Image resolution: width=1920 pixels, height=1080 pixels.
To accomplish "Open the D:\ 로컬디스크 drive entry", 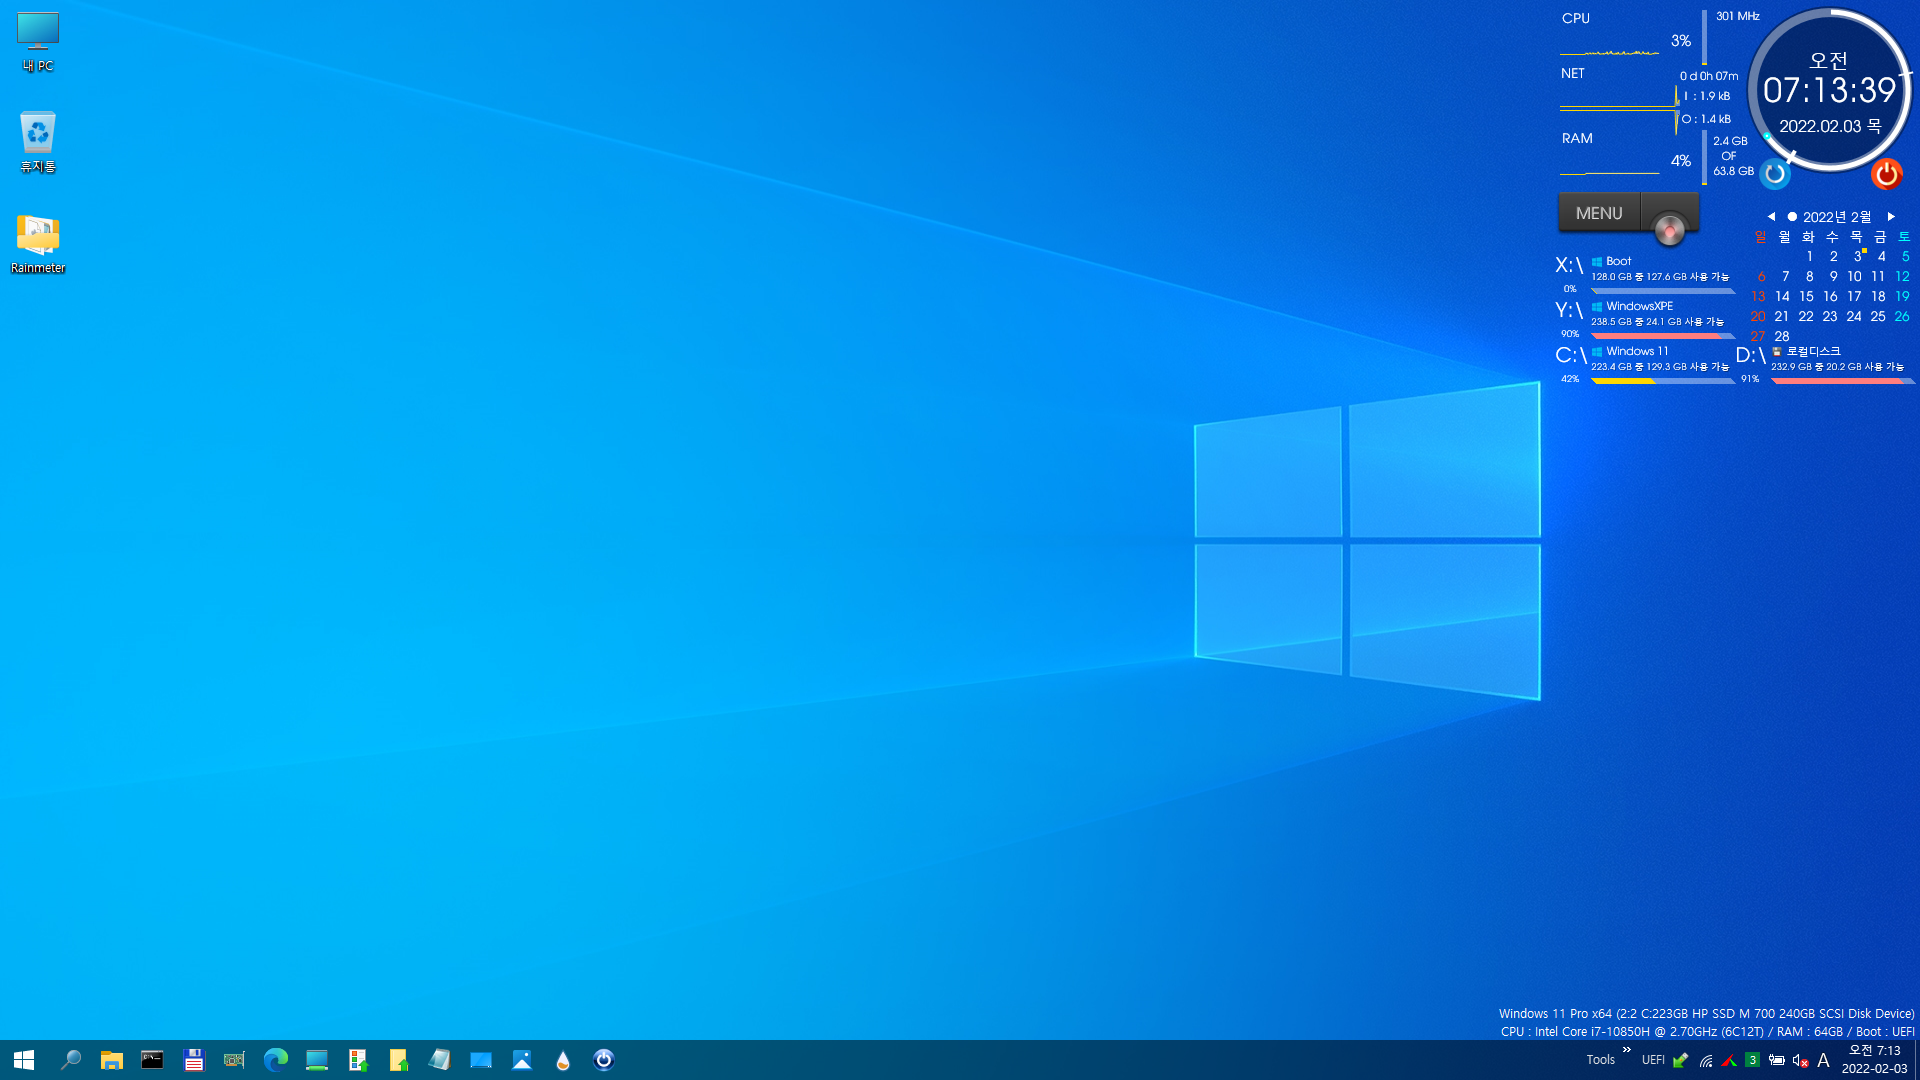I will (x=1826, y=363).
